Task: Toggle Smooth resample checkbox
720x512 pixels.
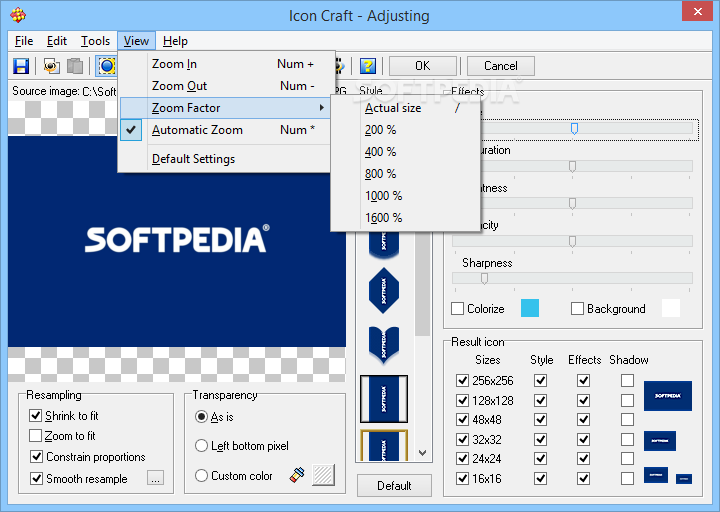Action: [x=36, y=478]
